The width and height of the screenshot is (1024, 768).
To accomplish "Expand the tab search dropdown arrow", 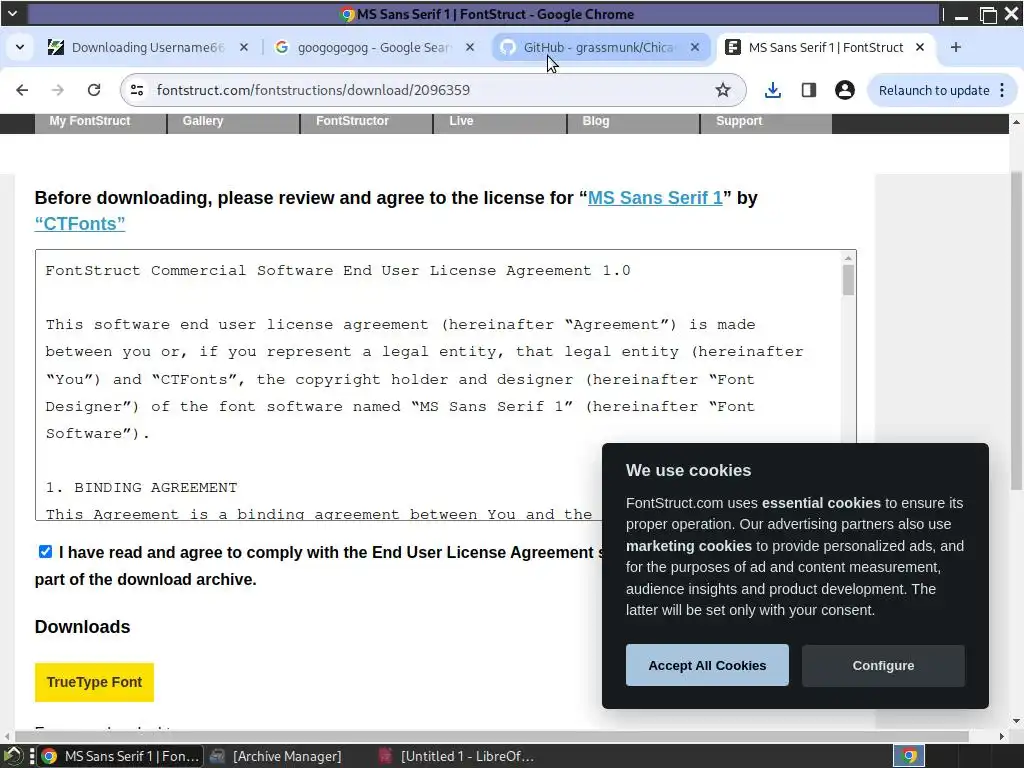I will (x=20, y=47).
